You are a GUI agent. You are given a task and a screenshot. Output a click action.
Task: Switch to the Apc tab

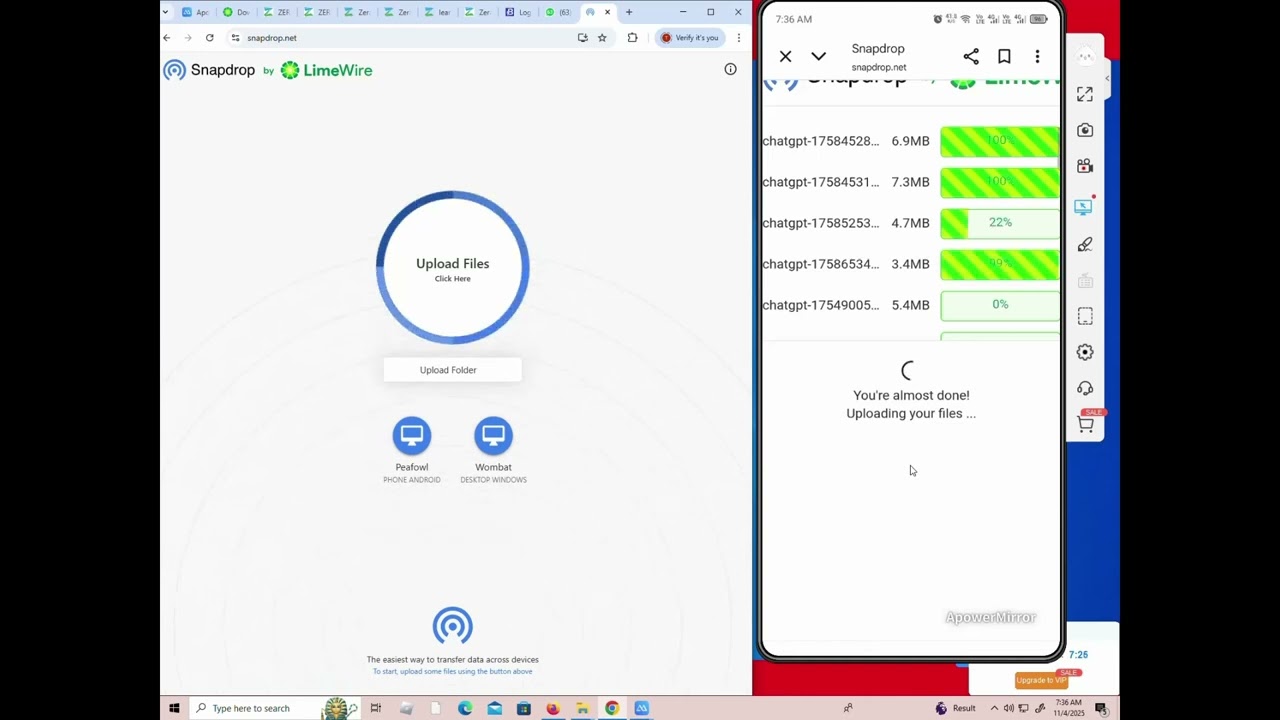pos(196,12)
